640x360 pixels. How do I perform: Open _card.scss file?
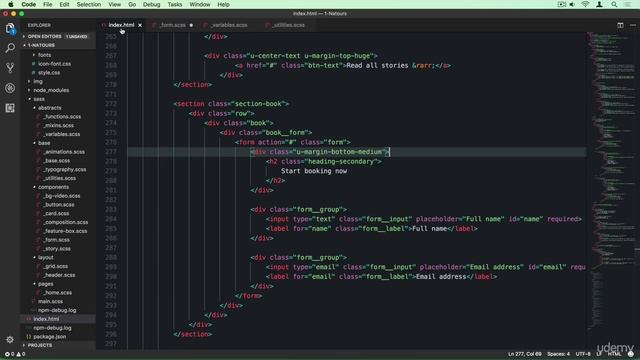[56, 213]
